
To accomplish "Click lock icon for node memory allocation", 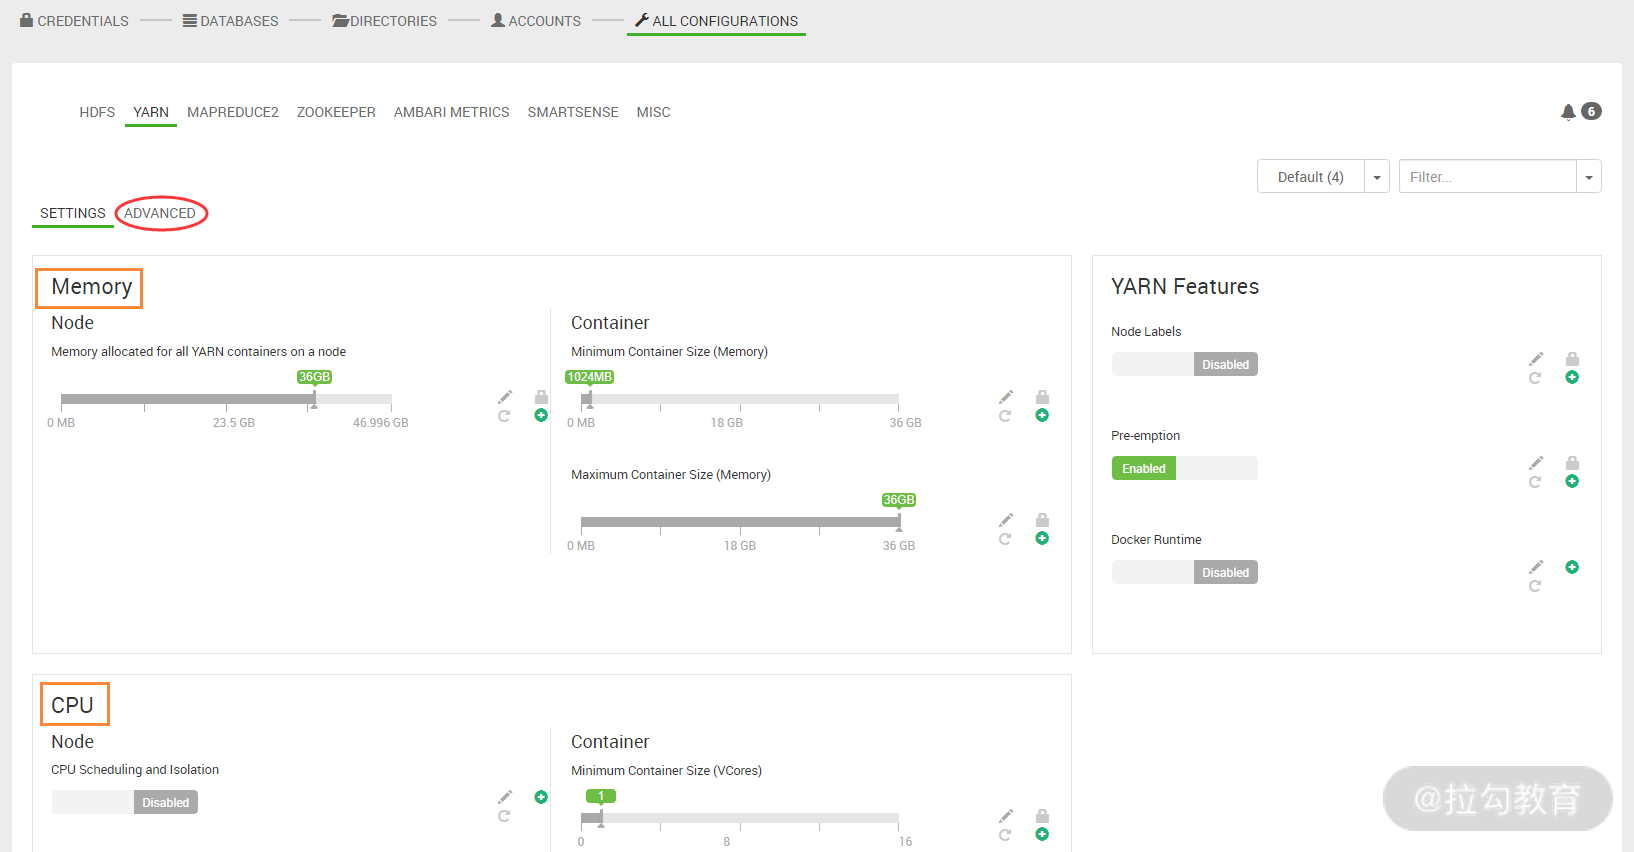I will click(541, 397).
